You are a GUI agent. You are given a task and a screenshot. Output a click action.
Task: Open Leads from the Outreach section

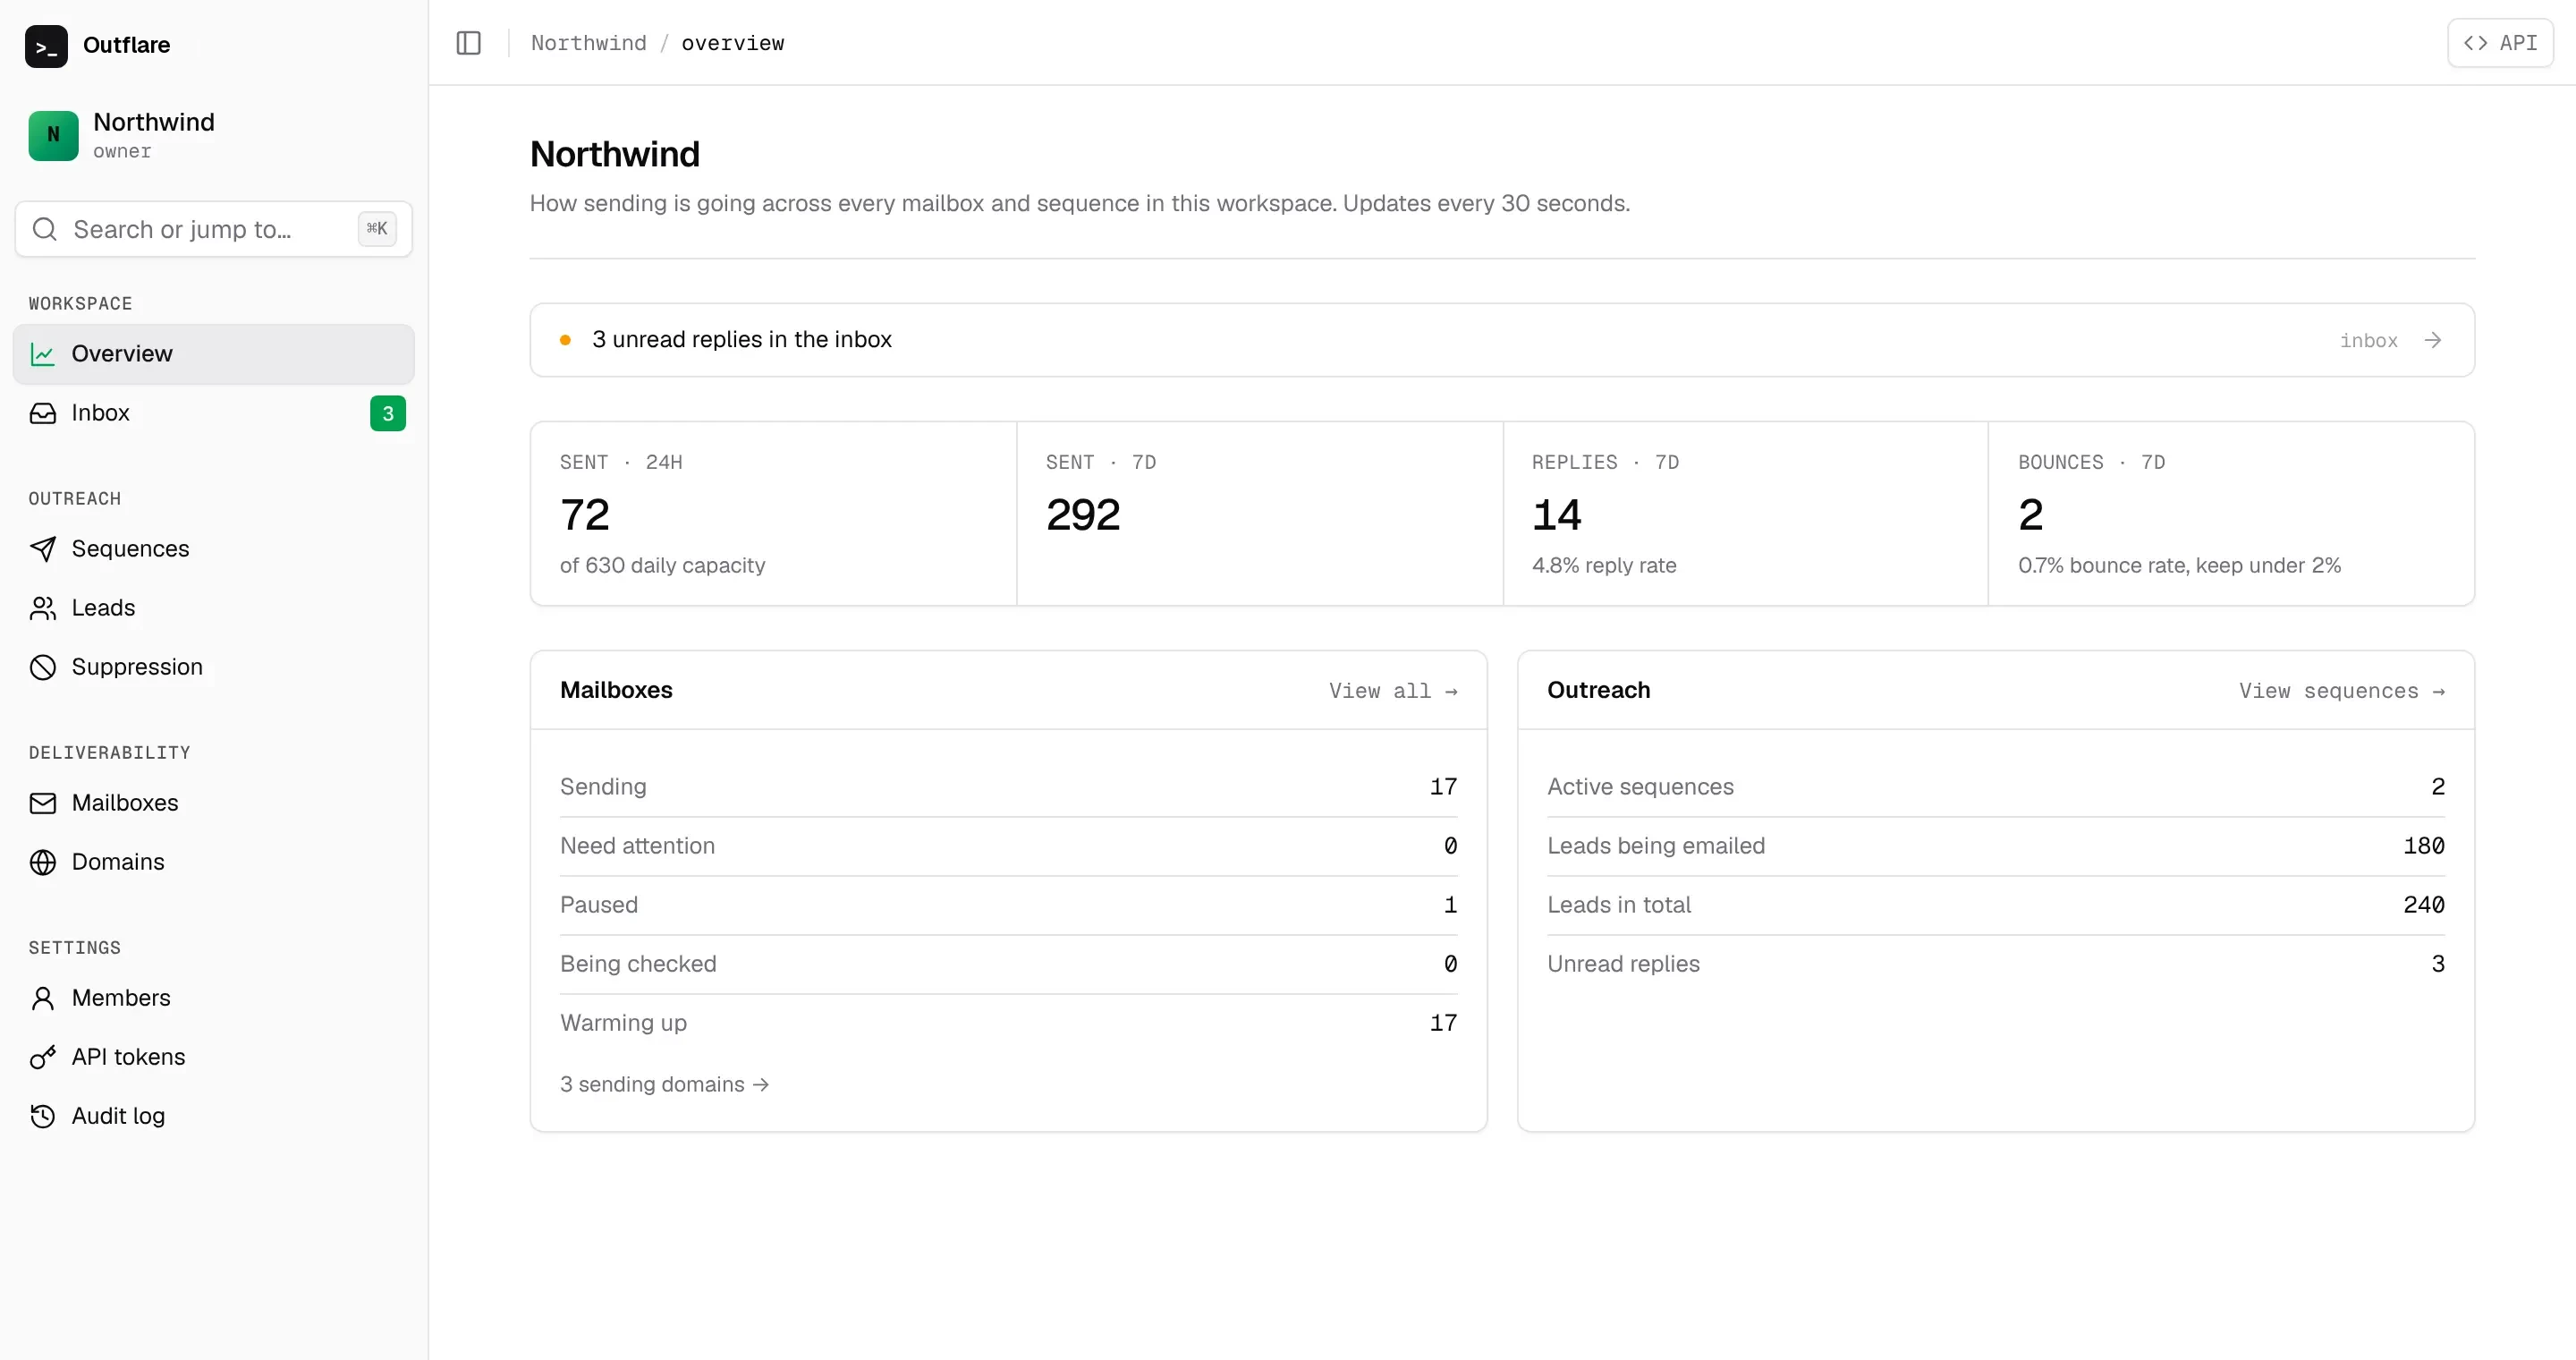pos(213,608)
